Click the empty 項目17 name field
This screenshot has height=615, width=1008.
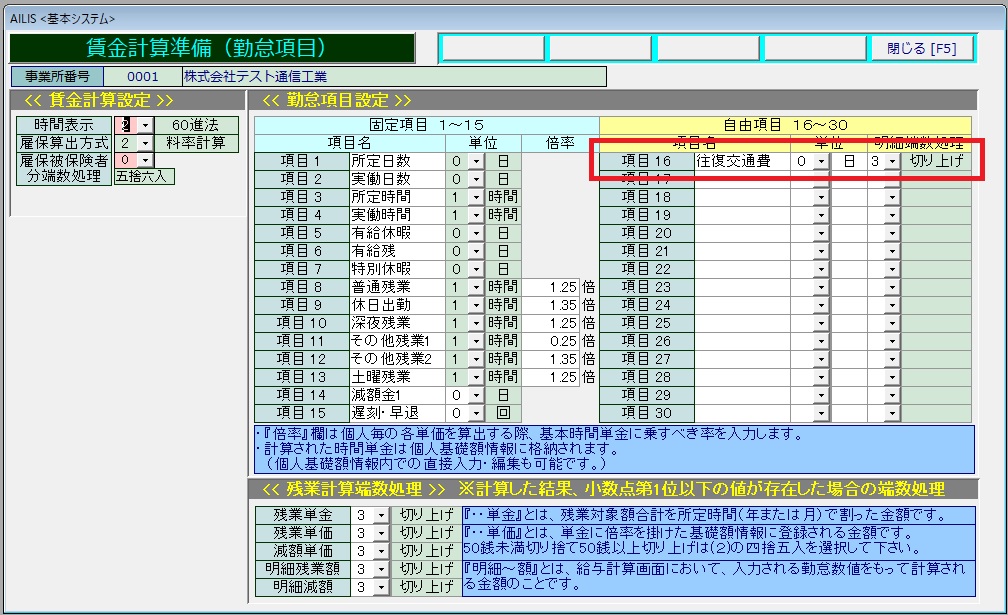742,179
